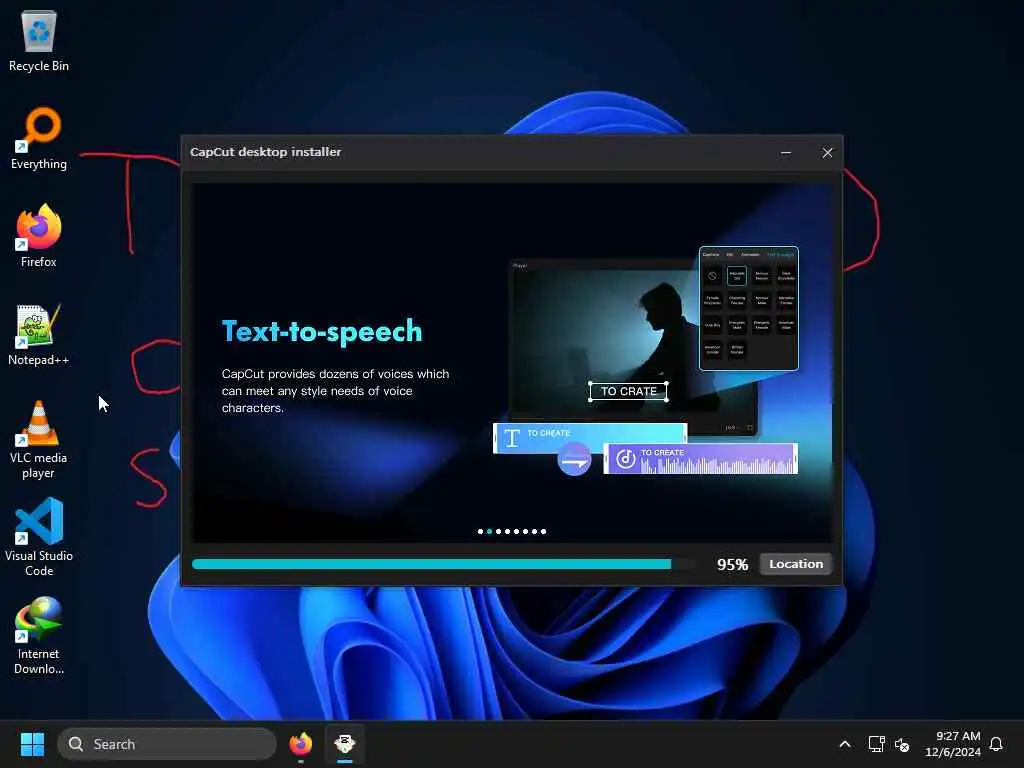Select the Everything search desktop shortcut
1024x768 pixels.
[x=39, y=138]
